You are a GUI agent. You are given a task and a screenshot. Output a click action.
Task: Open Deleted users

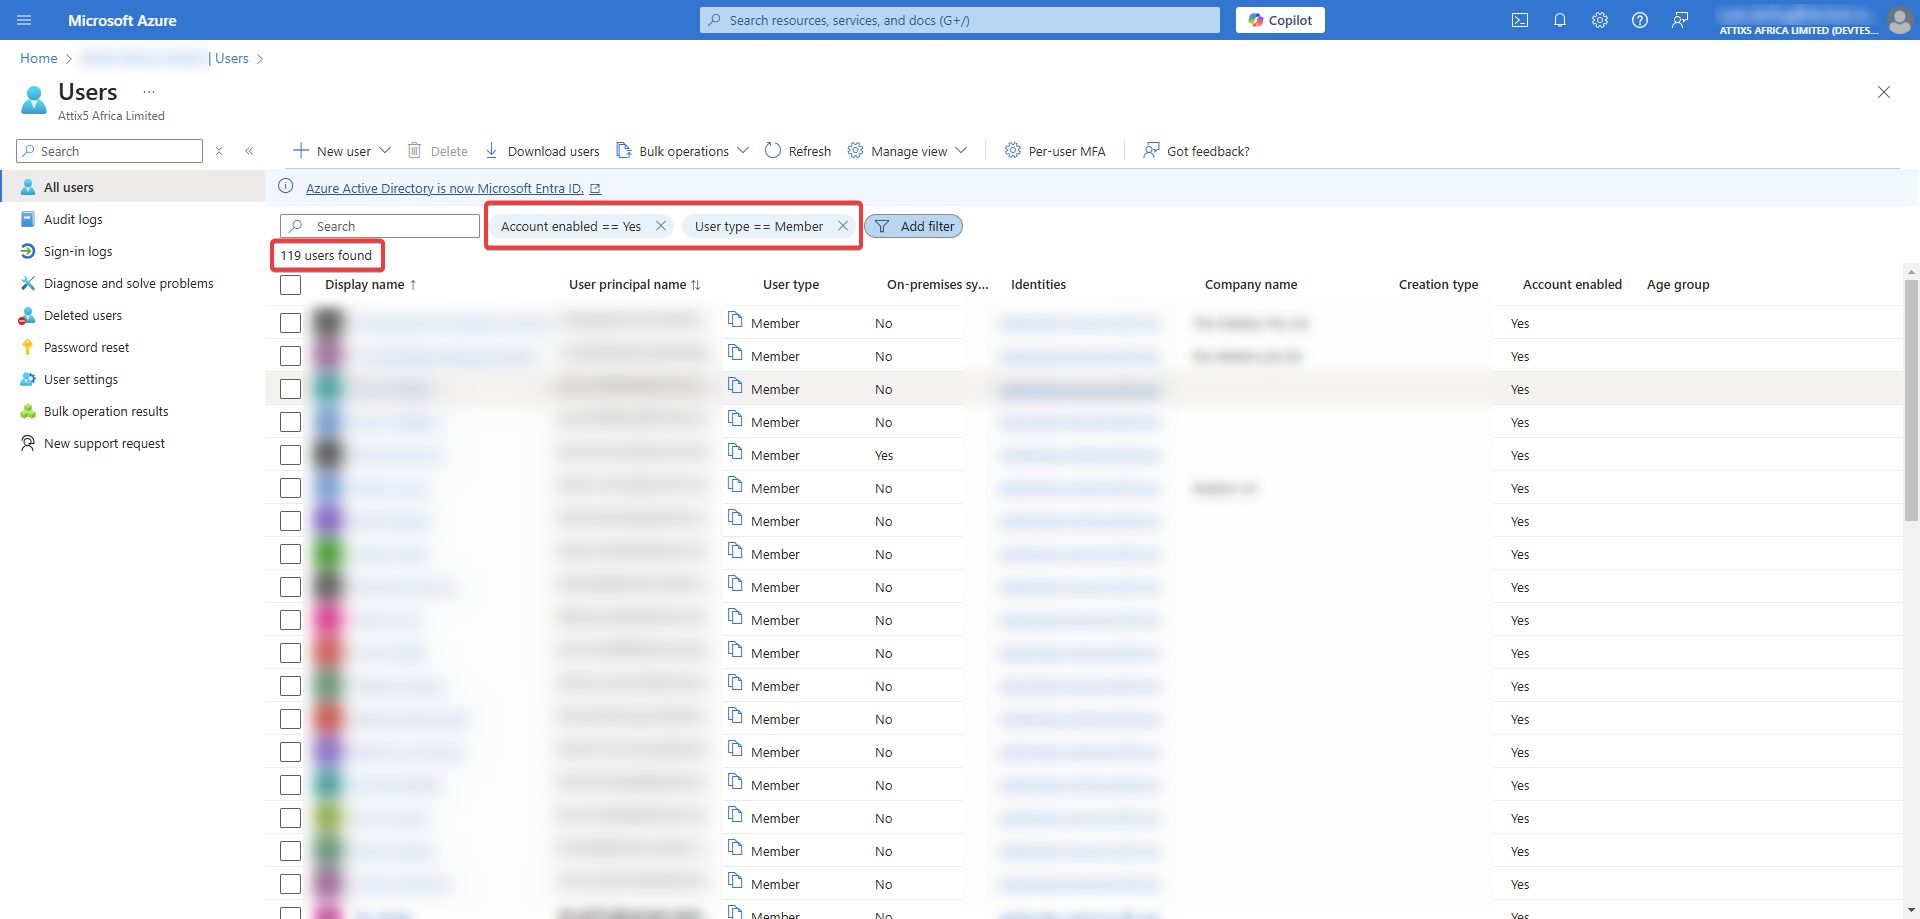(x=83, y=315)
